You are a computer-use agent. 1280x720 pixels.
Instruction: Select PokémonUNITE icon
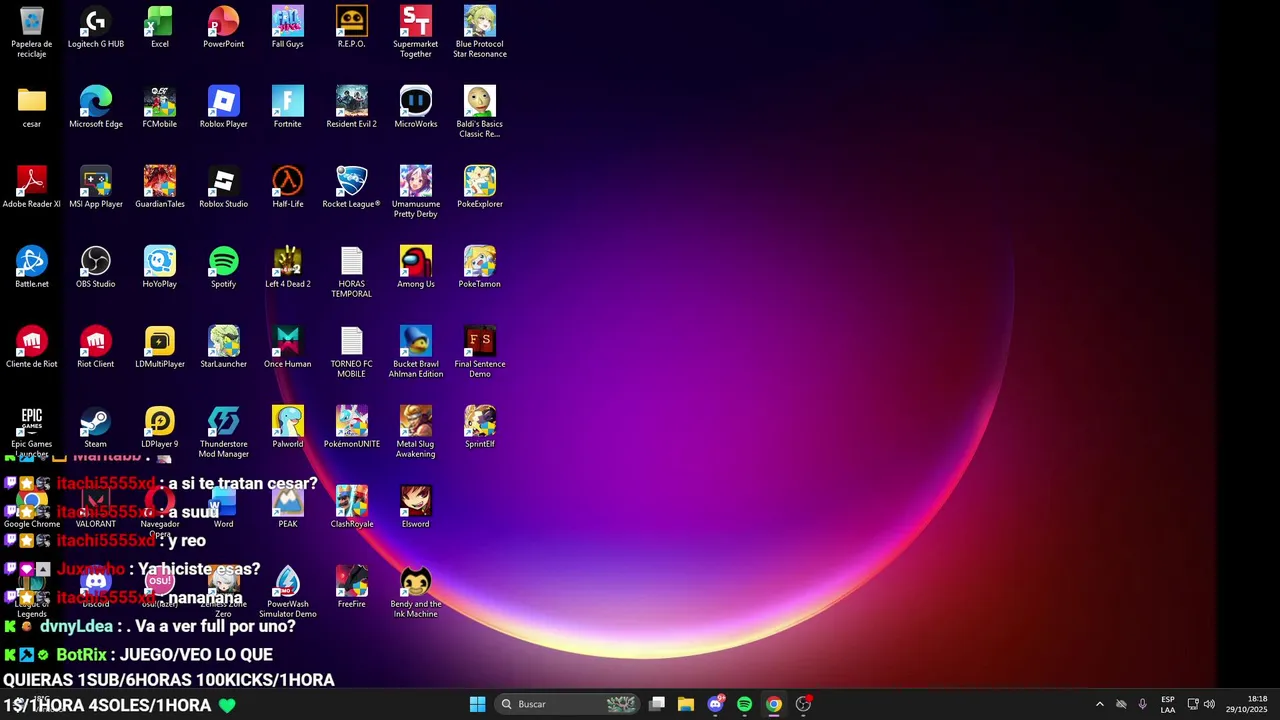(x=352, y=427)
